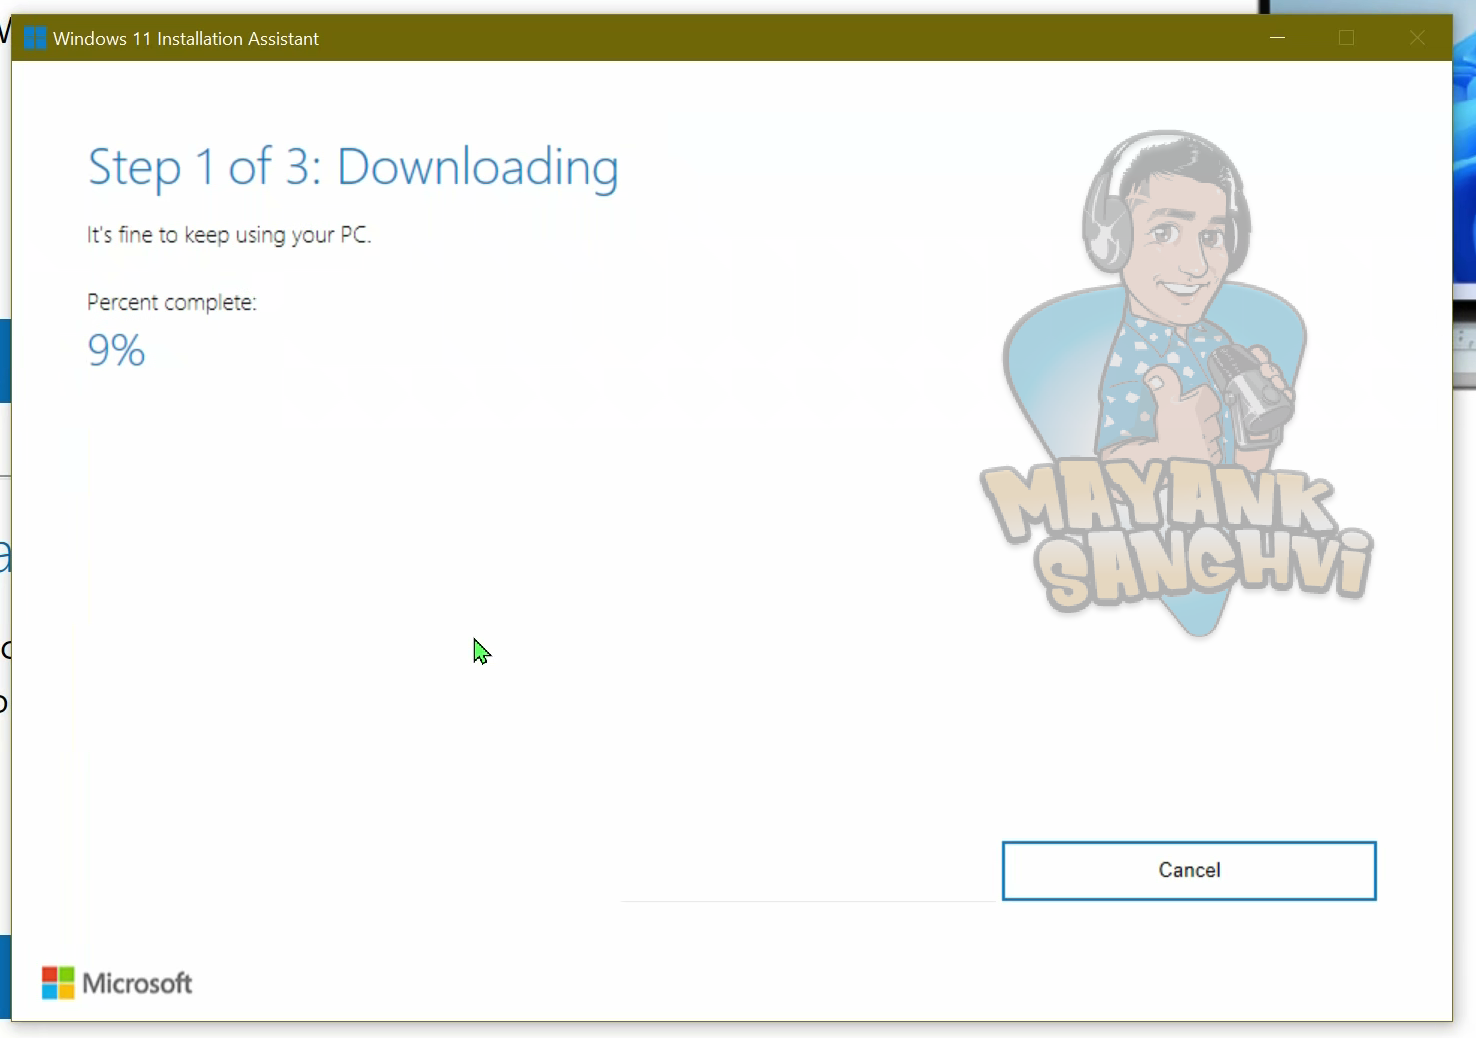Click 'It's fine to keep using your PC' text
This screenshot has width=1476, height=1038.
tap(229, 235)
